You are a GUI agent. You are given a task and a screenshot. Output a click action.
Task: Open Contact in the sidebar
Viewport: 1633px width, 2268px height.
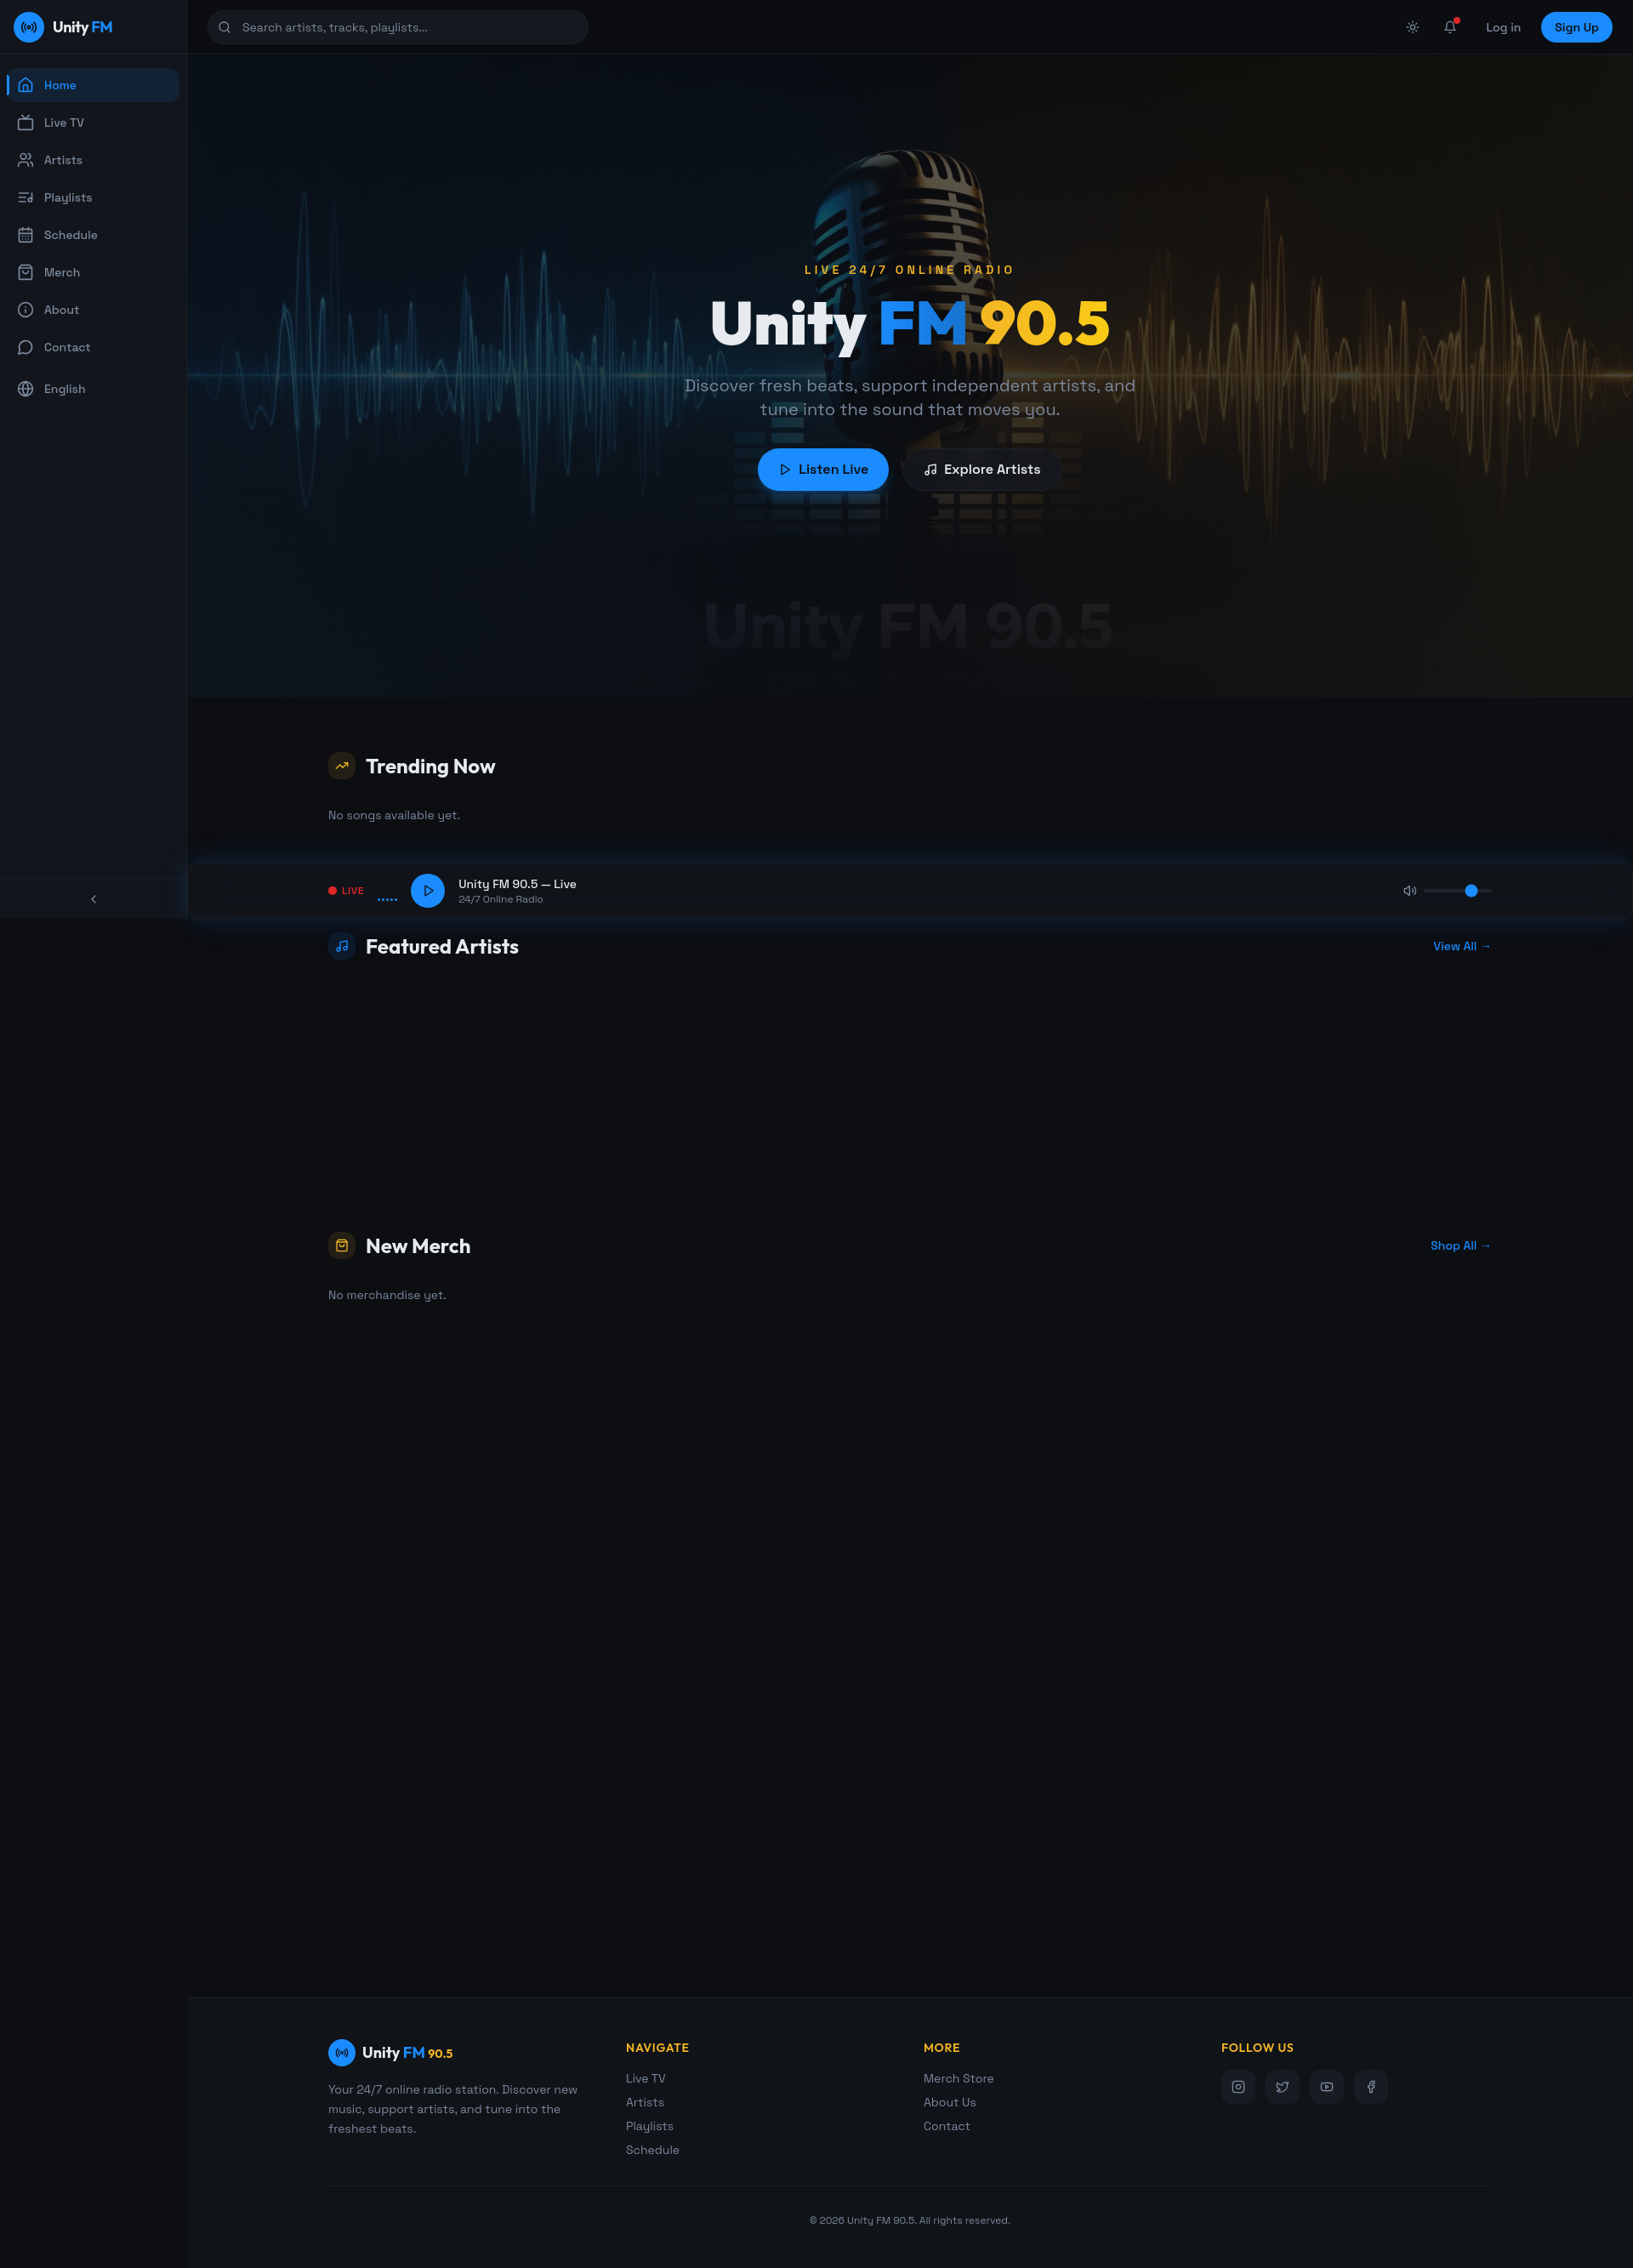[x=93, y=347]
